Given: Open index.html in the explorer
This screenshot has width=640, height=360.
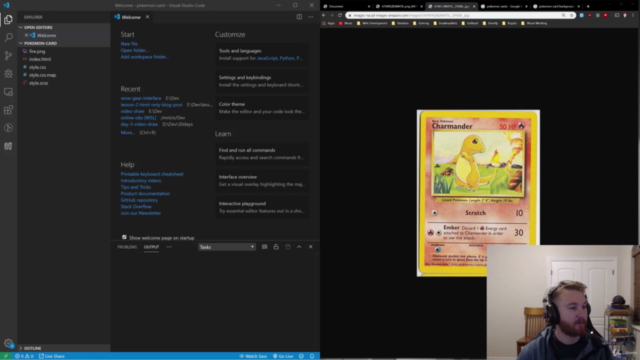Looking at the screenshot, I should tap(40, 59).
